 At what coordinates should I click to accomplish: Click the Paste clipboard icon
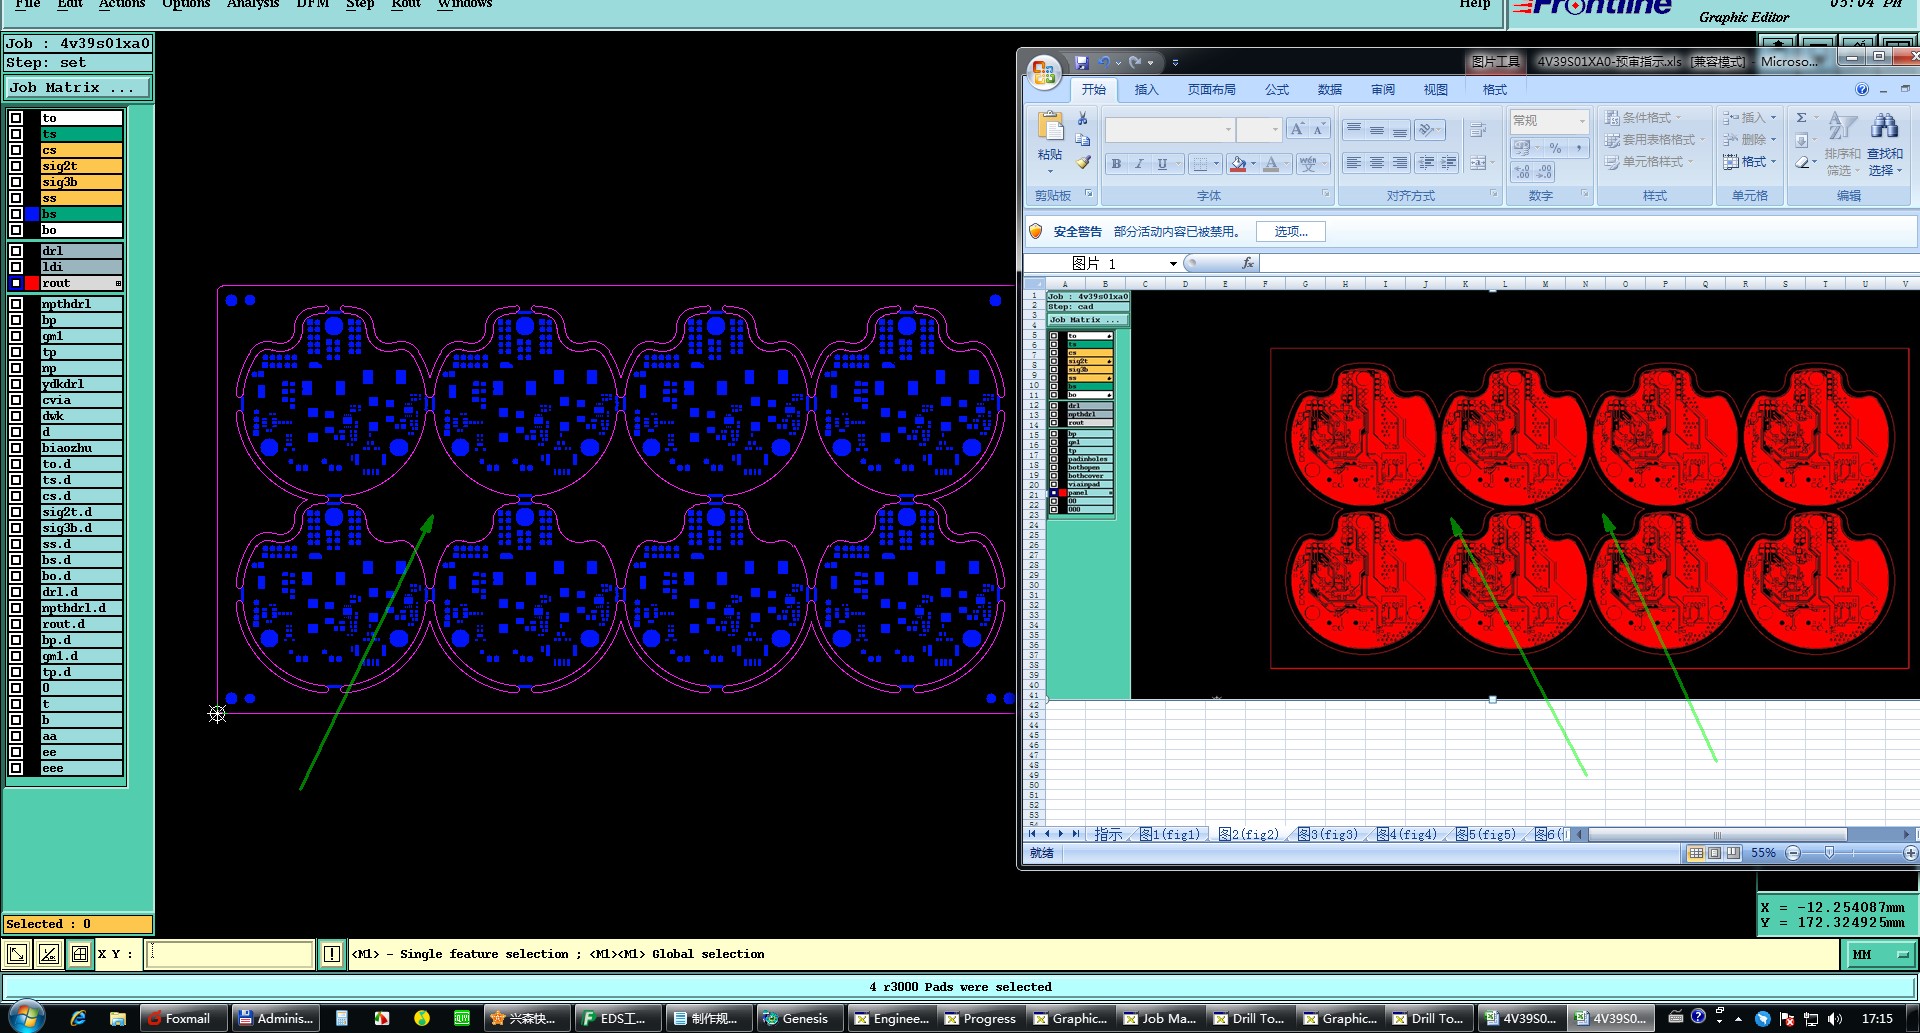tap(1050, 126)
